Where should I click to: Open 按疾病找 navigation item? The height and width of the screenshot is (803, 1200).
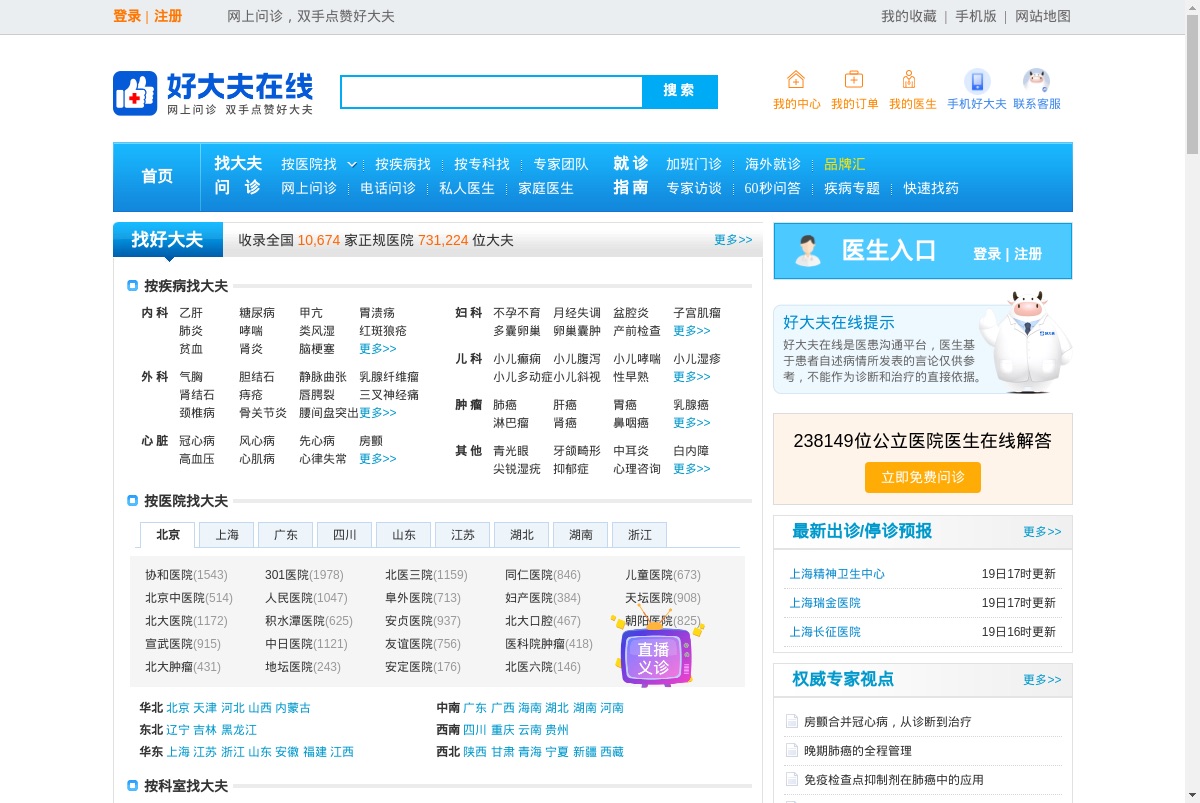point(403,164)
